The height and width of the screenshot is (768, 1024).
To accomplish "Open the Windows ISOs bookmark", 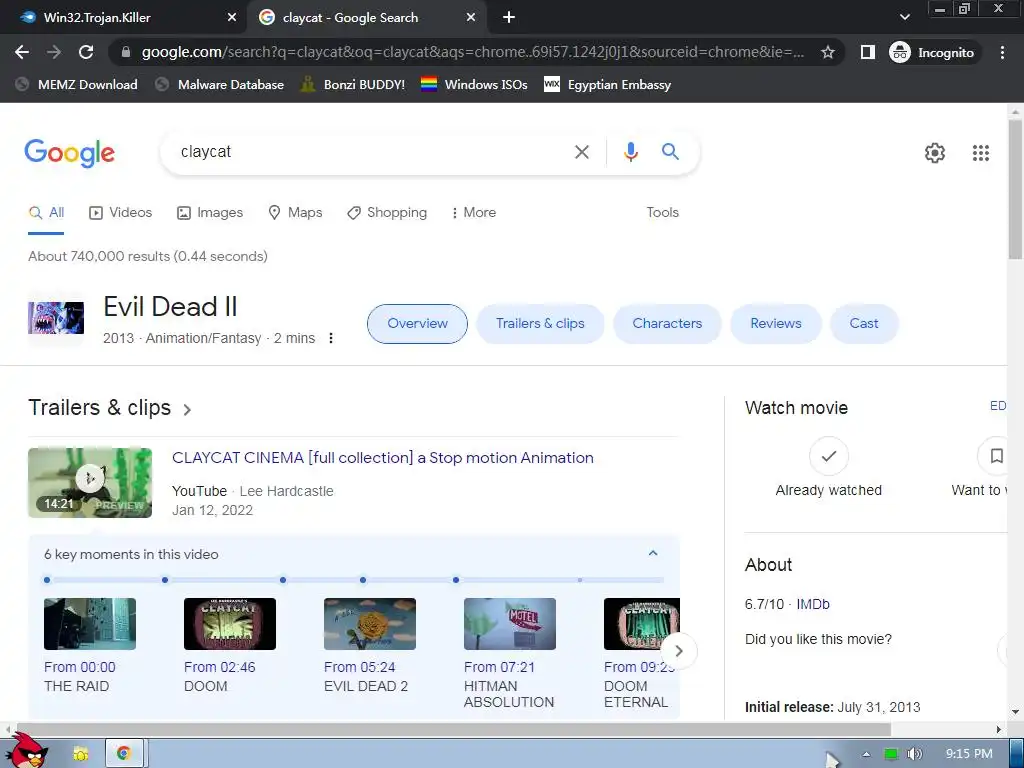I will pos(474,84).
